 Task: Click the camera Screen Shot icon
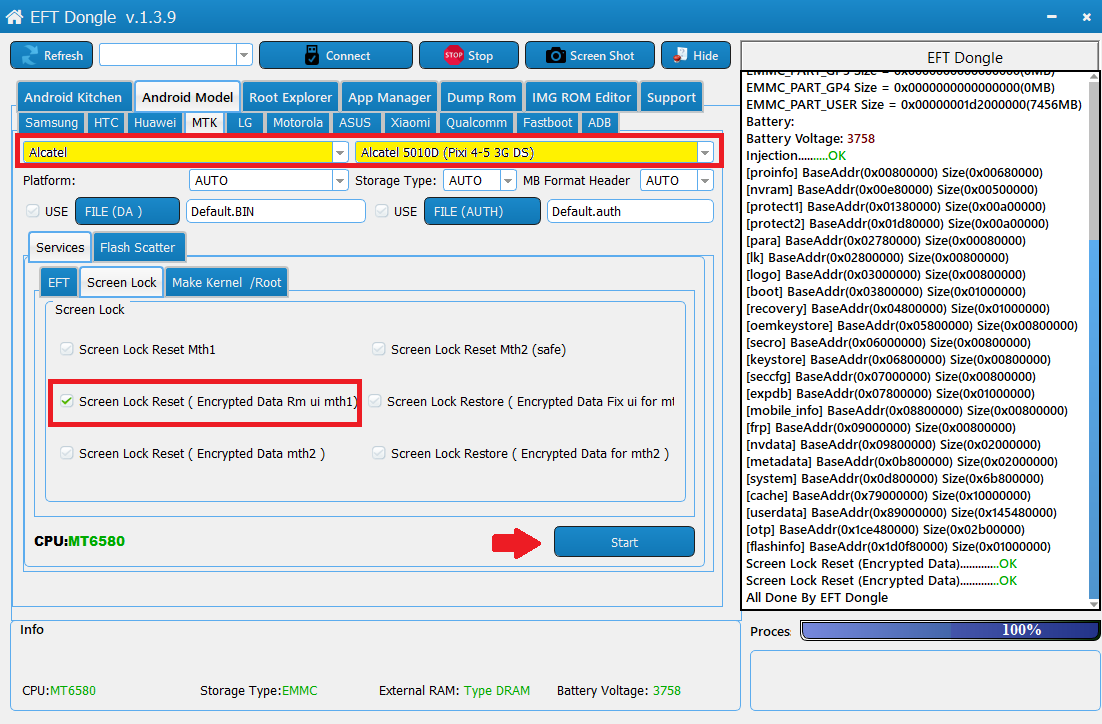point(556,56)
